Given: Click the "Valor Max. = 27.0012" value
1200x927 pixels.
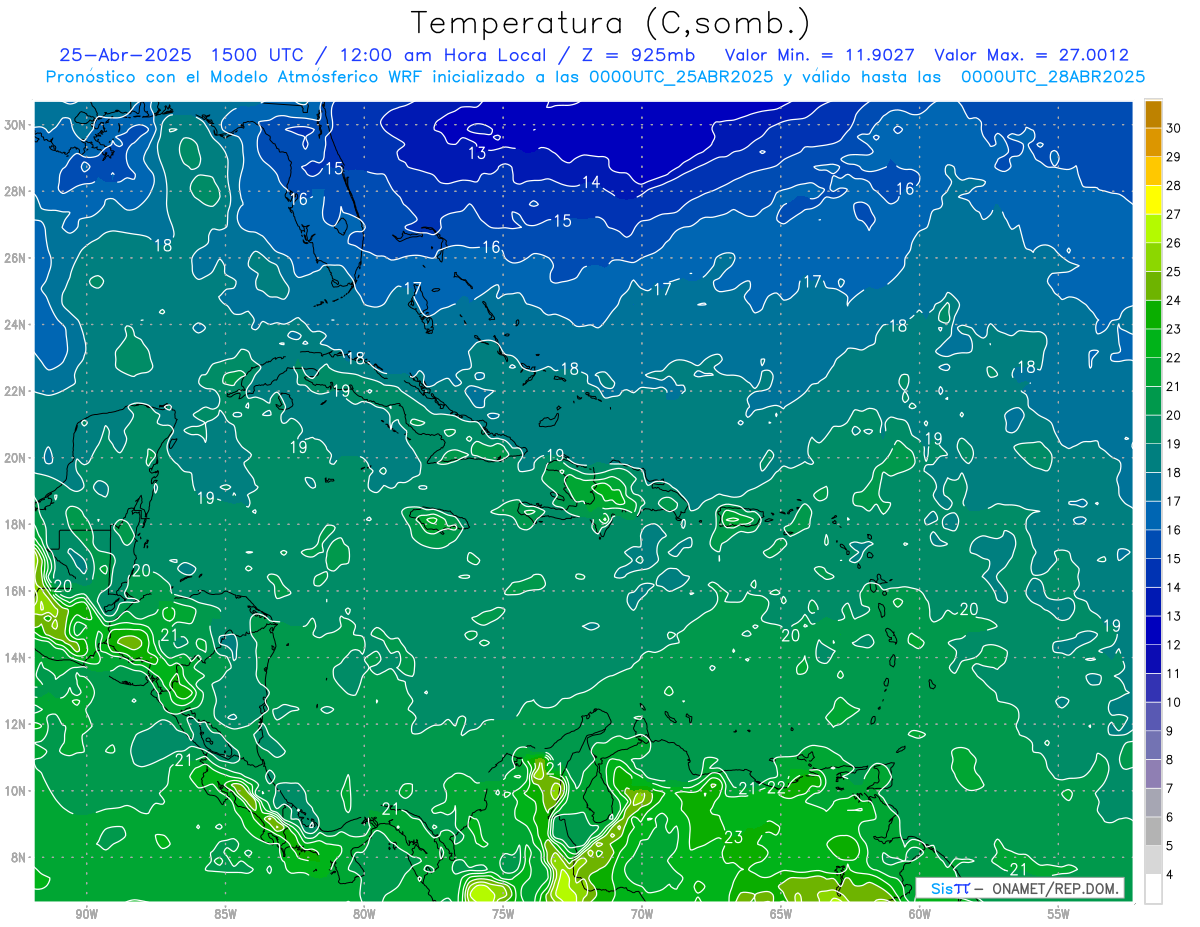Looking at the screenshot, I should (x=1032, y=55).
